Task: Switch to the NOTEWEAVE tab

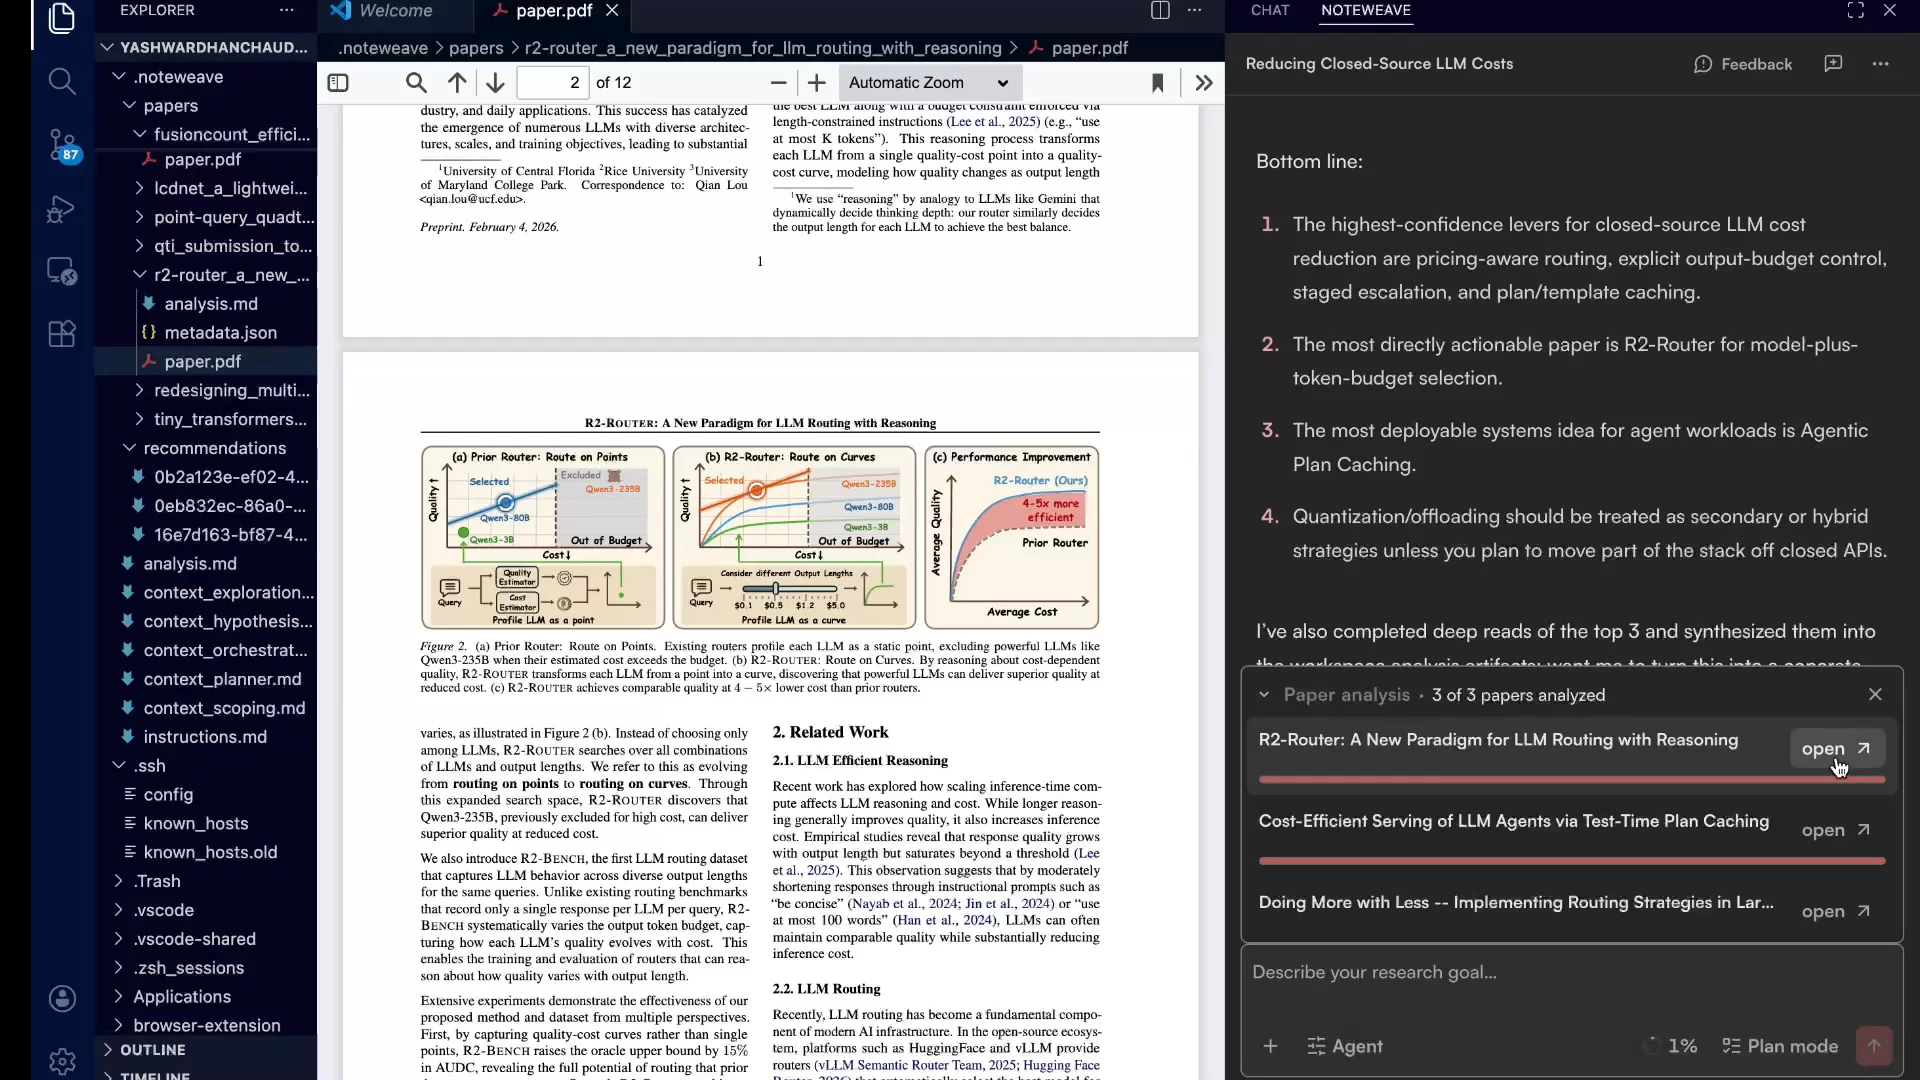Action: pyautogui.click(x=1366, y=11)
